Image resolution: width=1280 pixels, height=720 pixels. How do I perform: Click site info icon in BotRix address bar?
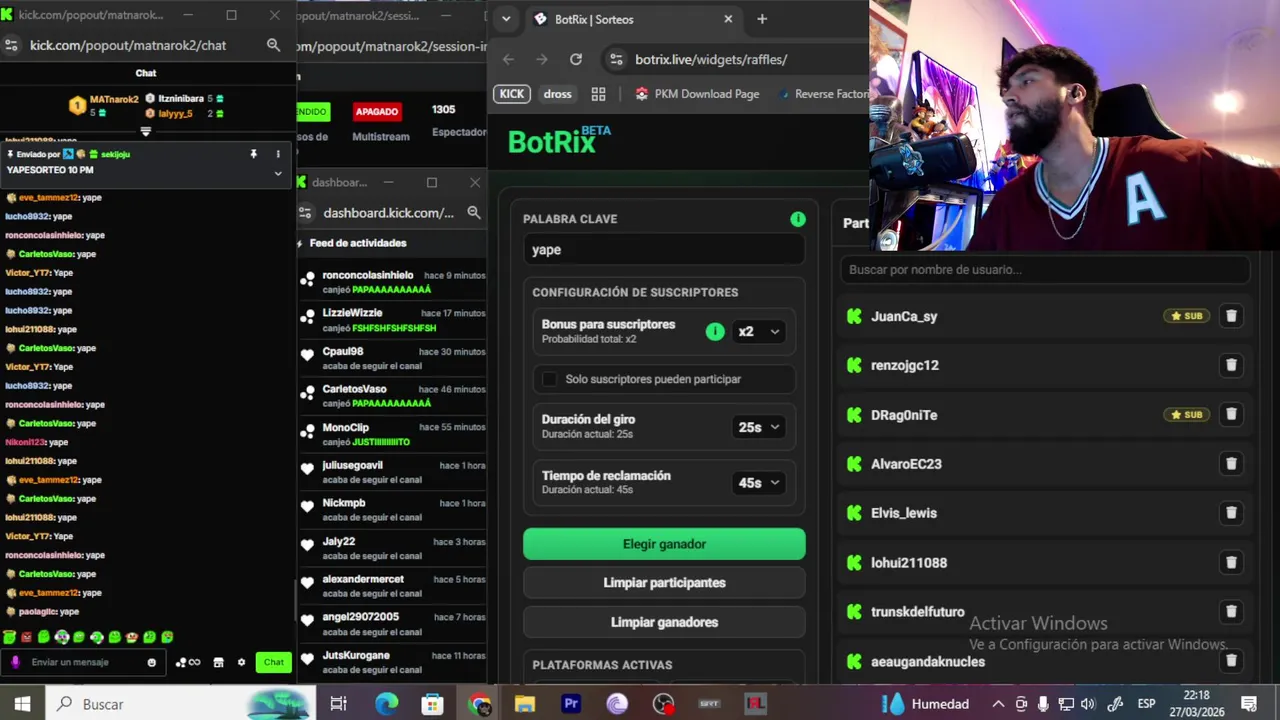[x=616, y=59]
